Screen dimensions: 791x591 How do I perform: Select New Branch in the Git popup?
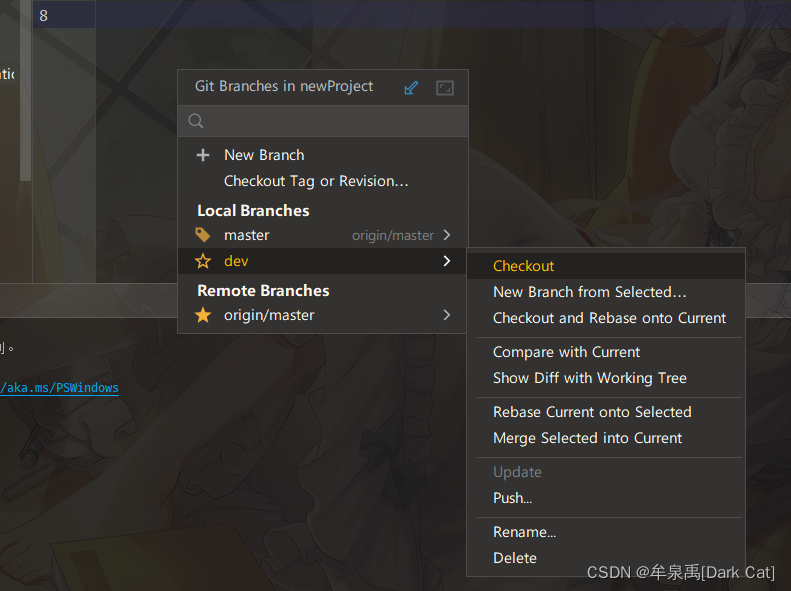click(323, 155)
